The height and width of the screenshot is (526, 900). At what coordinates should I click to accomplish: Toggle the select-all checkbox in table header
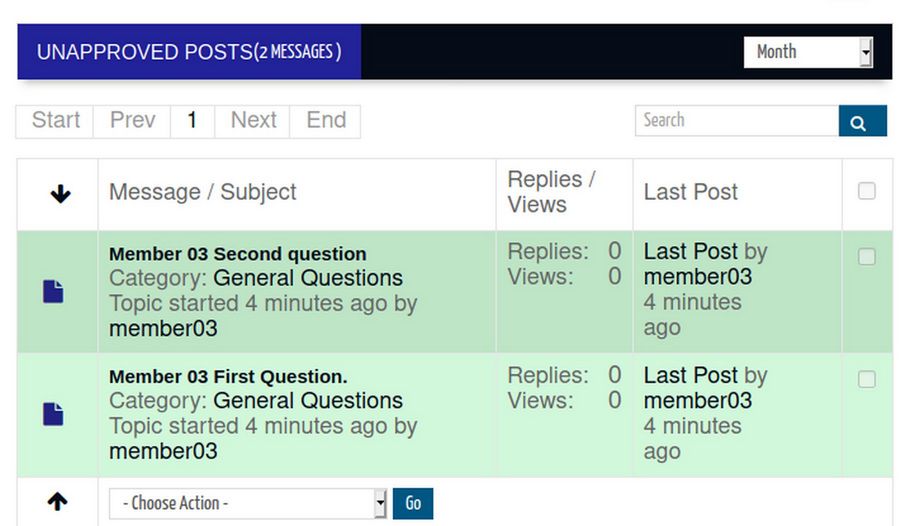(x=867, y=191)
